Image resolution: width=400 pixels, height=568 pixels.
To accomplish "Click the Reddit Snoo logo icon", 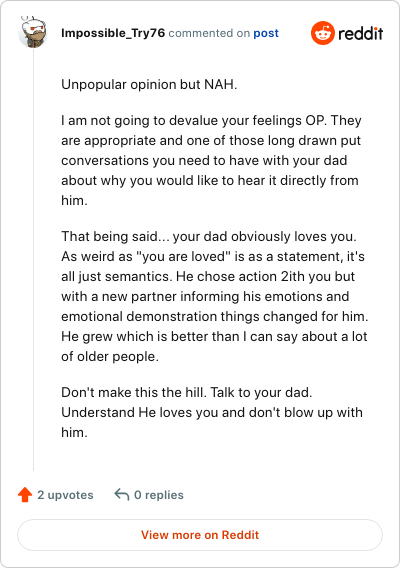I will (x=322, y=33).
